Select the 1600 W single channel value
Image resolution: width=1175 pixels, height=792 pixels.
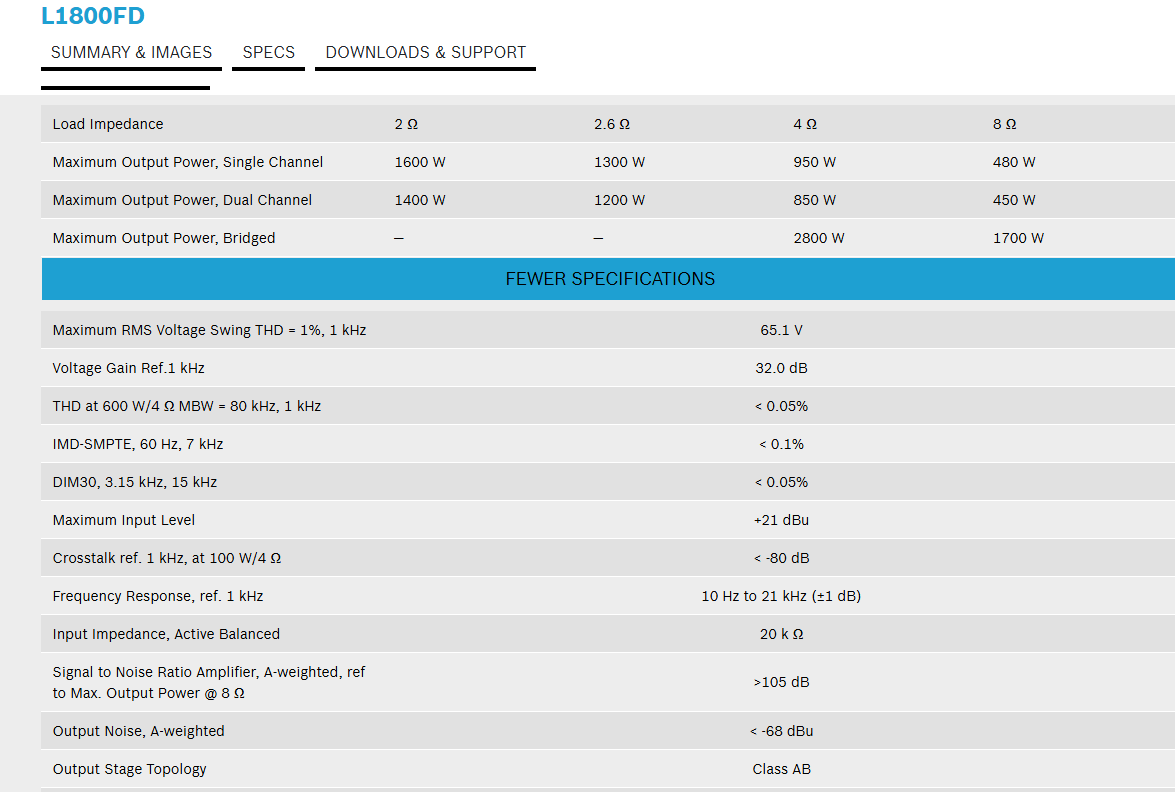click(x=420, y=162)
